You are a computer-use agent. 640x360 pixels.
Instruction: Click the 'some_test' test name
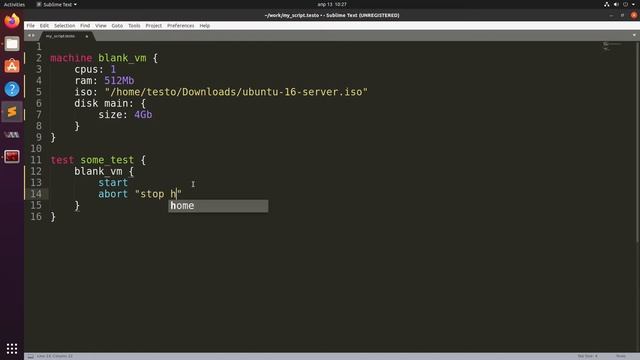click(107, 160)
